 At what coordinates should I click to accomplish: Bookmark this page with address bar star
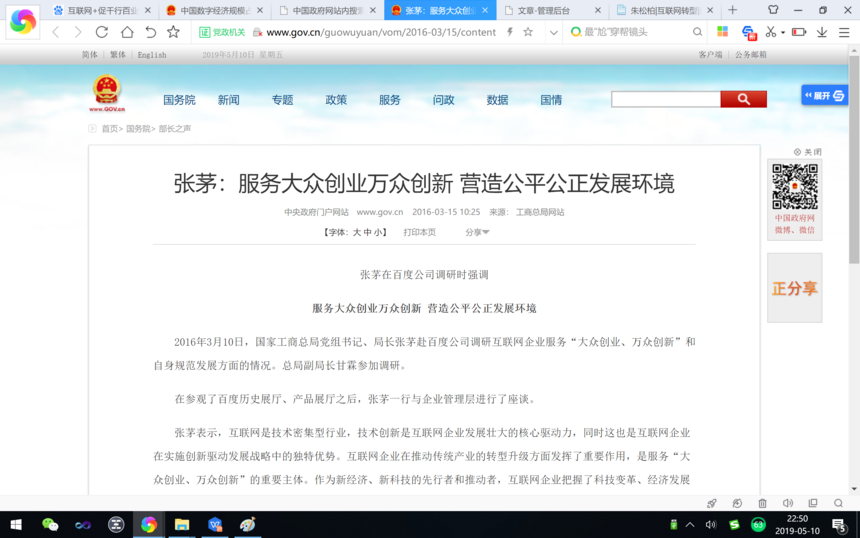tap(528, 32)
